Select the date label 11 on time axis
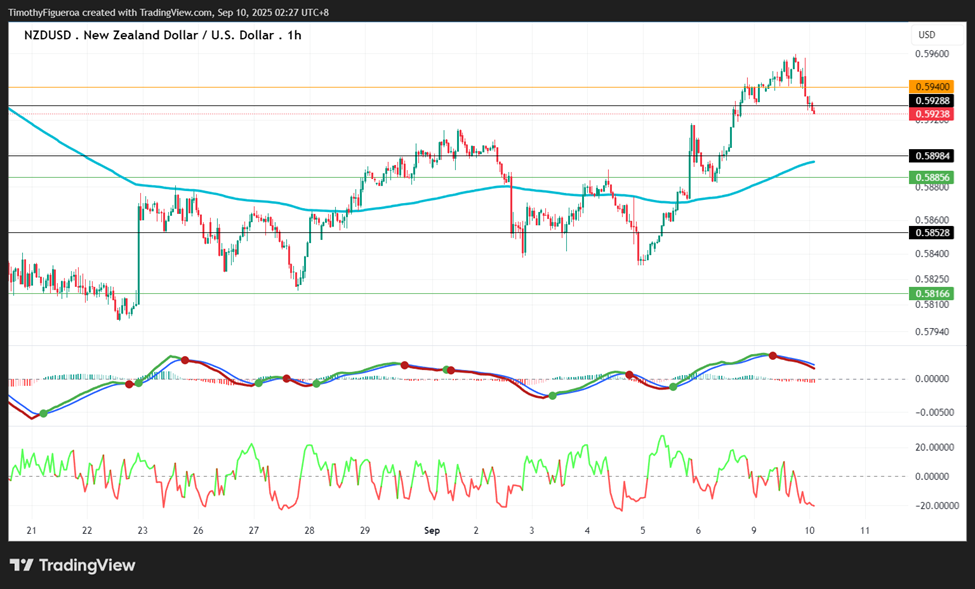The width and height of the screenshot is (975, 589). click(x=865, y=531)
